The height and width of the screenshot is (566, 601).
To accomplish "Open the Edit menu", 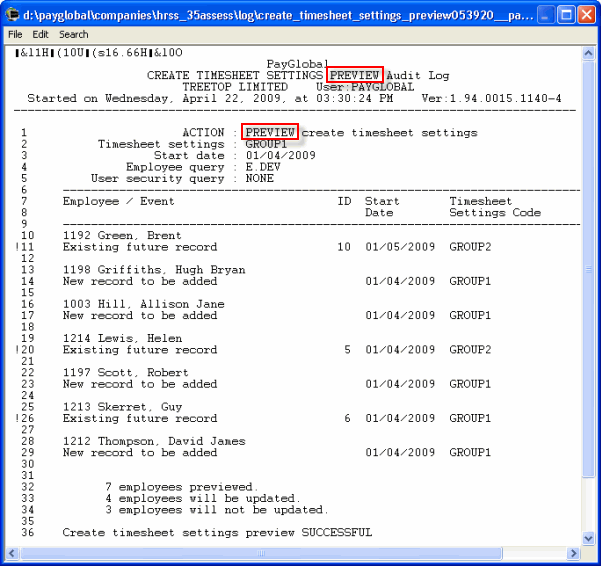I will (40, 34).
